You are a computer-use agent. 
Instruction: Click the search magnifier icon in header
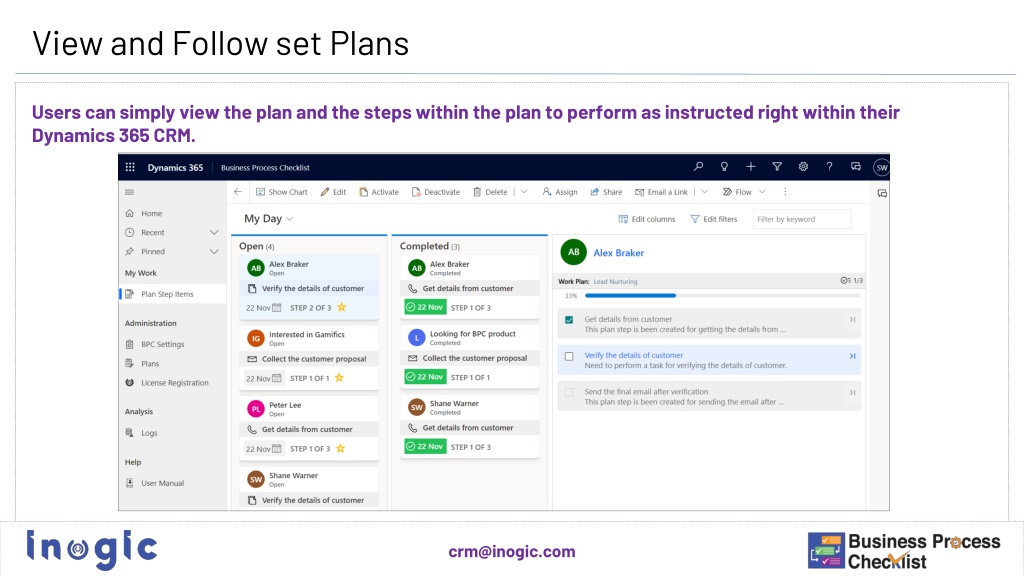[698, 167]
